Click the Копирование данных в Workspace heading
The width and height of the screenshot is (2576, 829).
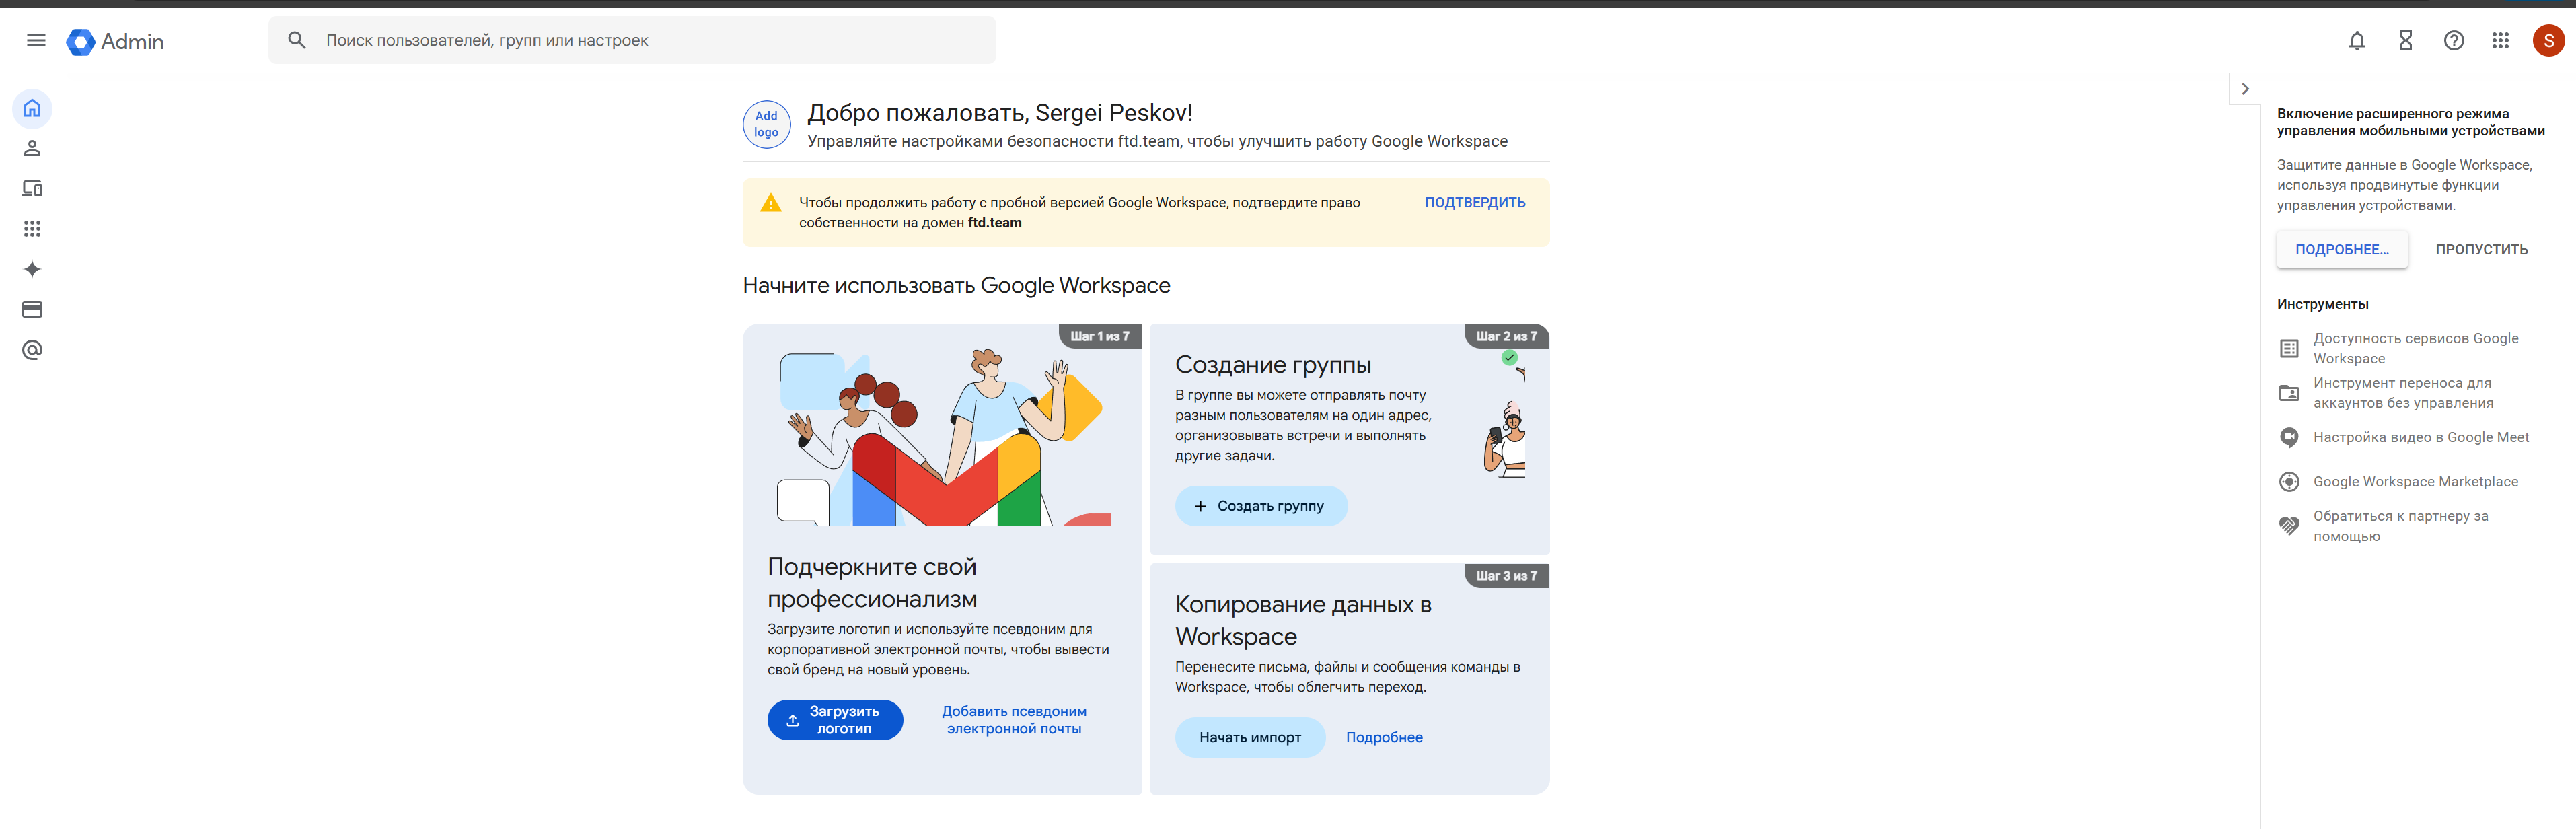1303,621
